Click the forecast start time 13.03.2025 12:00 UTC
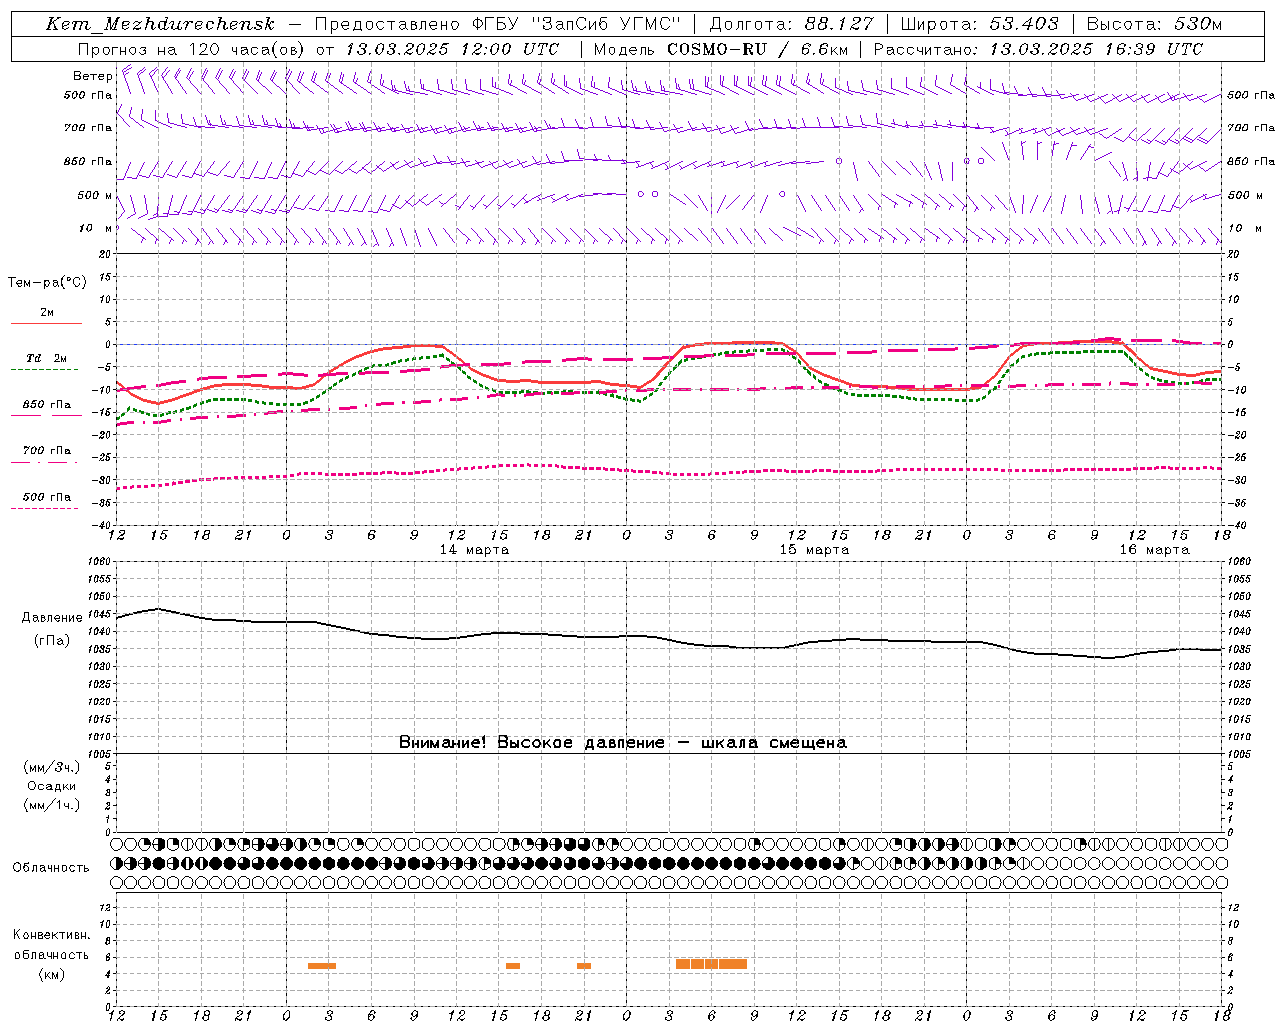 pos(452,49)
